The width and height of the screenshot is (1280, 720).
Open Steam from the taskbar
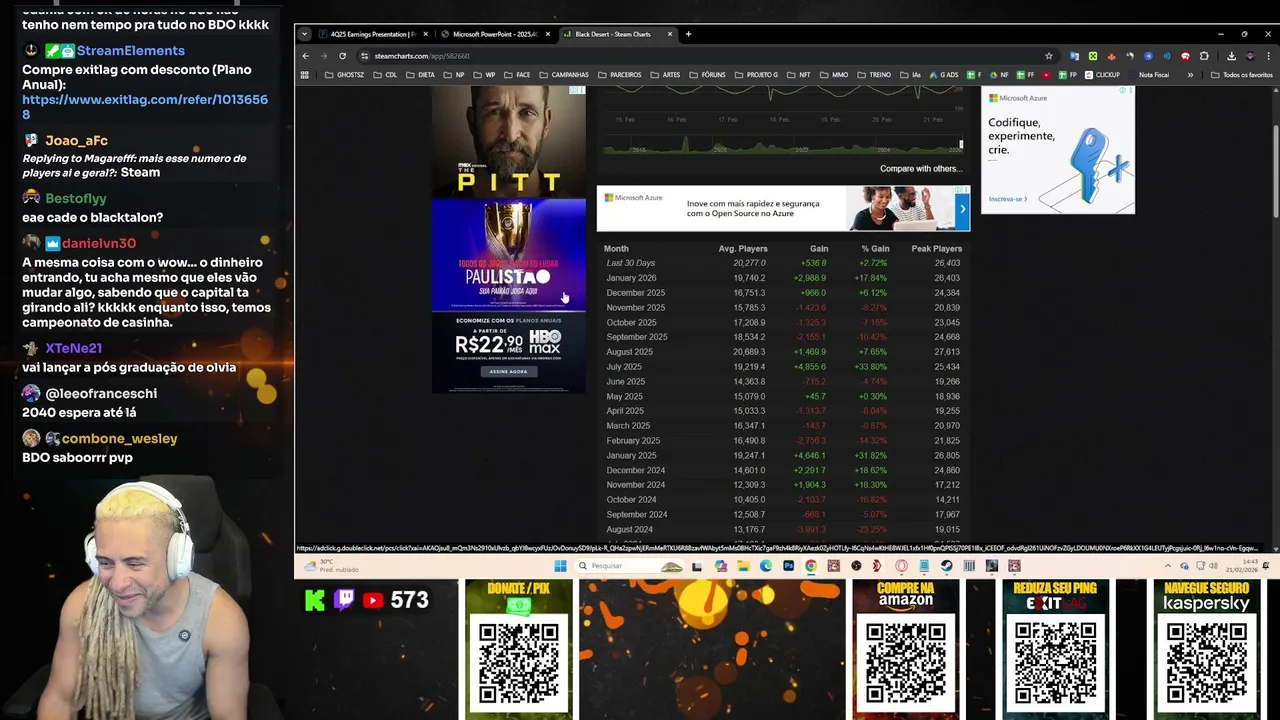(946, 566)
